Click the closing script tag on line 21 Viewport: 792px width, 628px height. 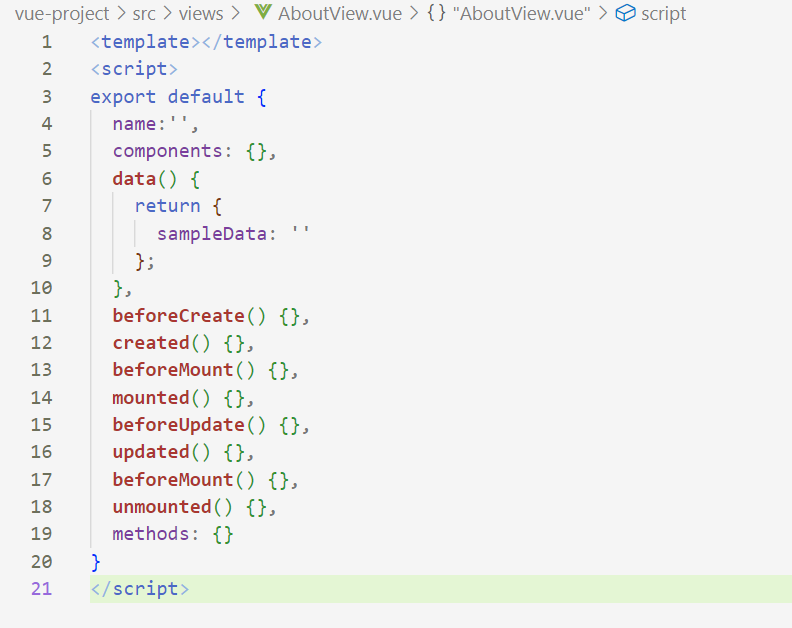click(x=139, y=589)
